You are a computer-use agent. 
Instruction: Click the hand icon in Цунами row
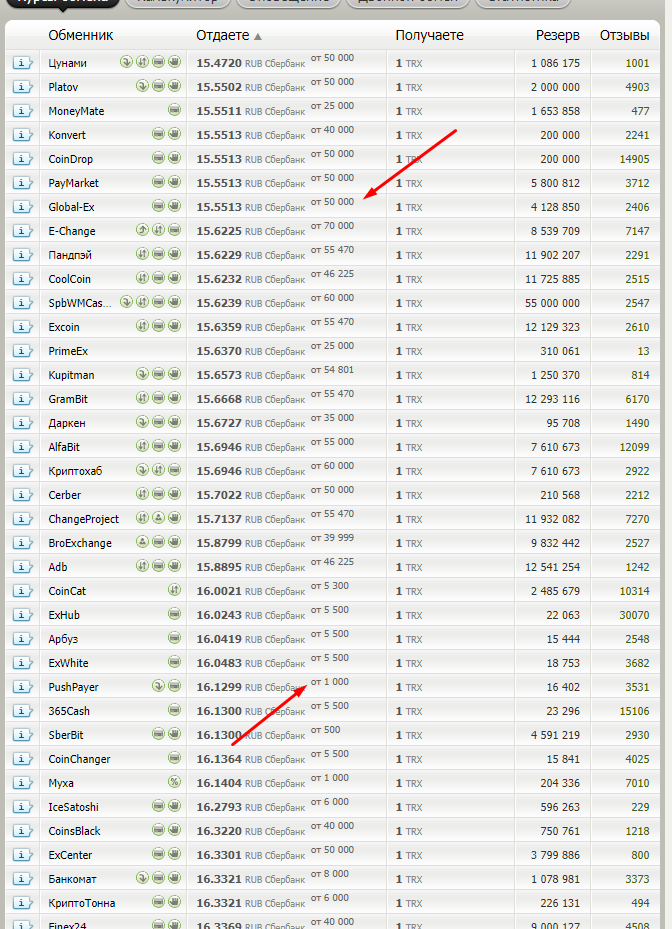point(174,62)
